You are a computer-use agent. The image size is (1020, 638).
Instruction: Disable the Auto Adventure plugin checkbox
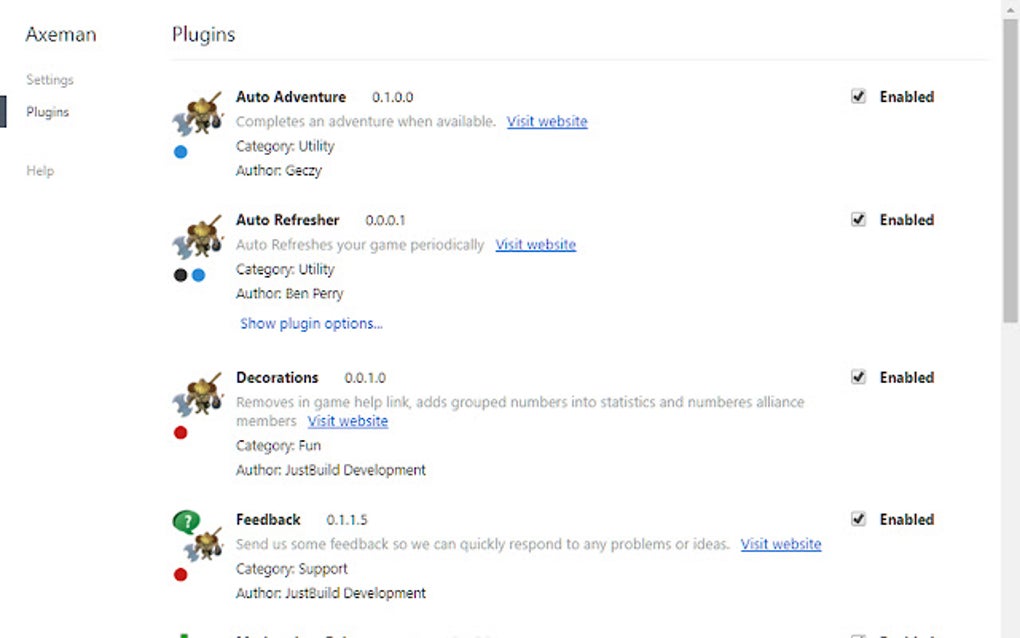[x=858, y=97]
